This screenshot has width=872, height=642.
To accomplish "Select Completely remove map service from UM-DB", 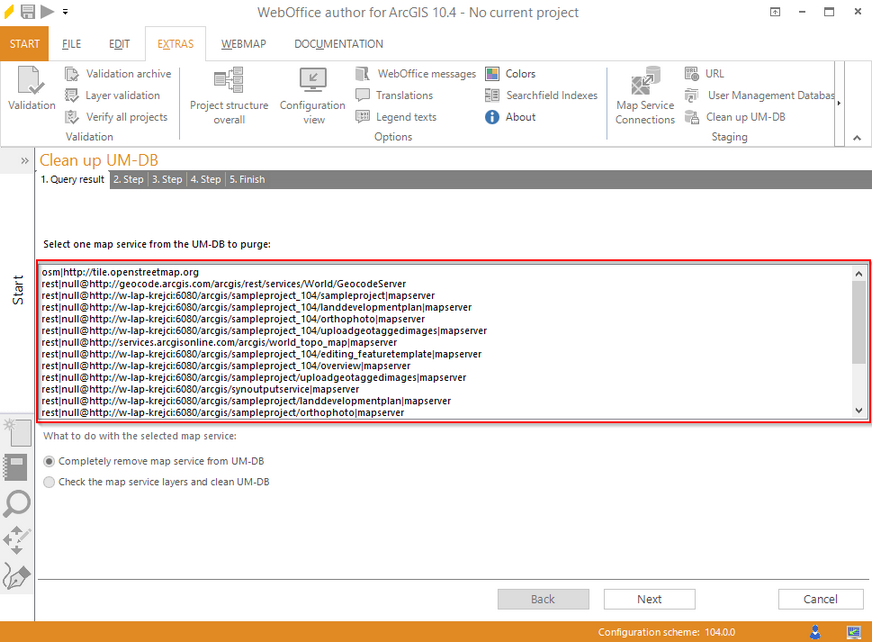I will [x=154, y=461].
